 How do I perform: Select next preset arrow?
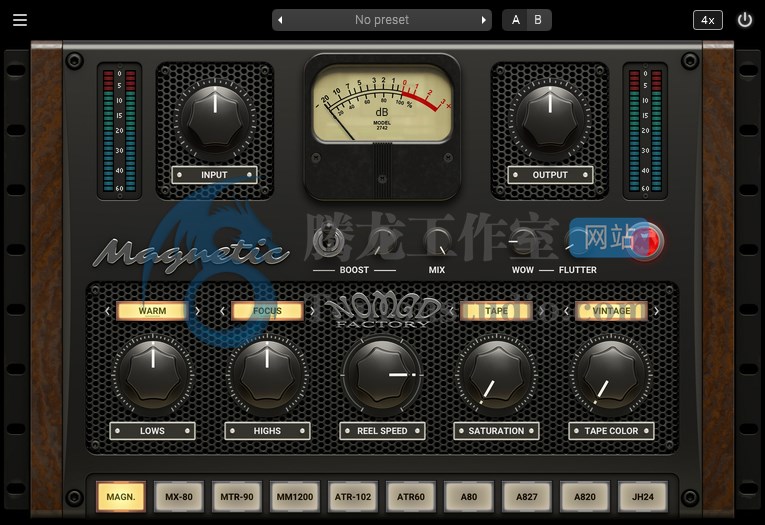483,20
